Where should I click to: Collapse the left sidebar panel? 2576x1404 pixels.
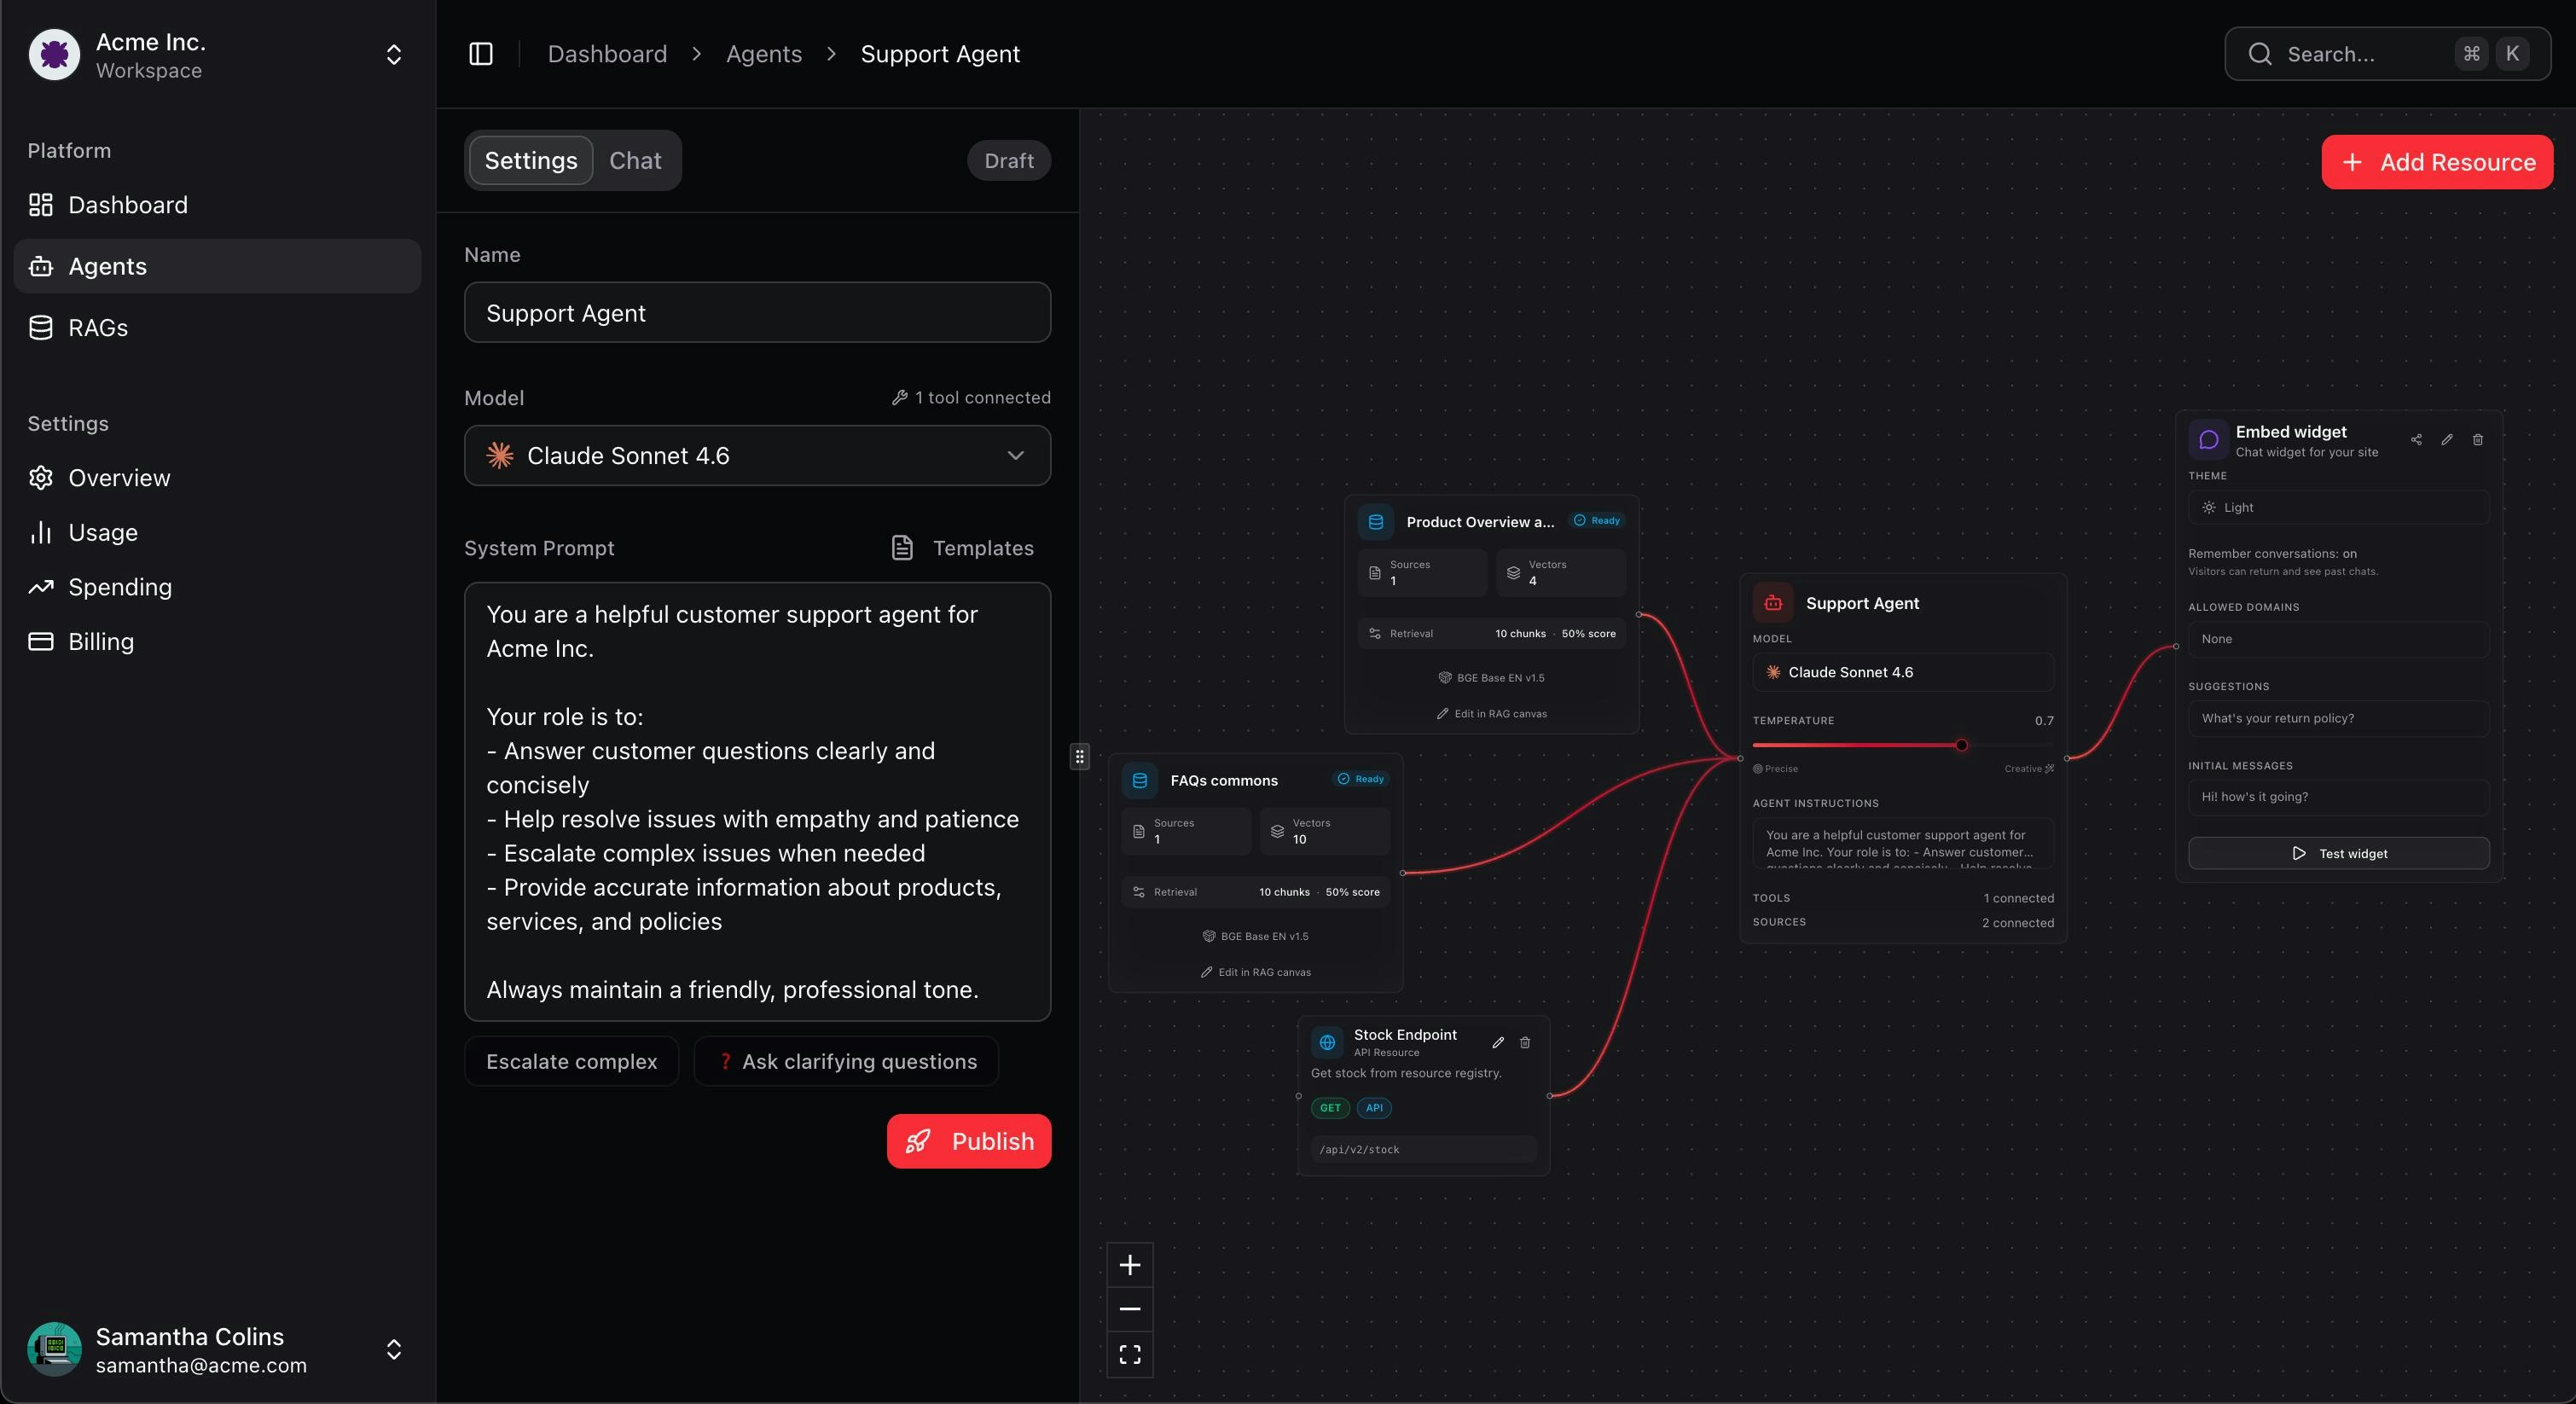[480, 54]
